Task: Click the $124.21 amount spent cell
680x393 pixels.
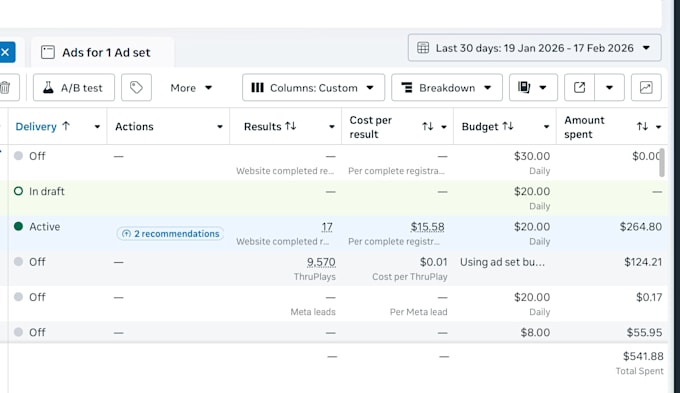Action: [643, 262]
